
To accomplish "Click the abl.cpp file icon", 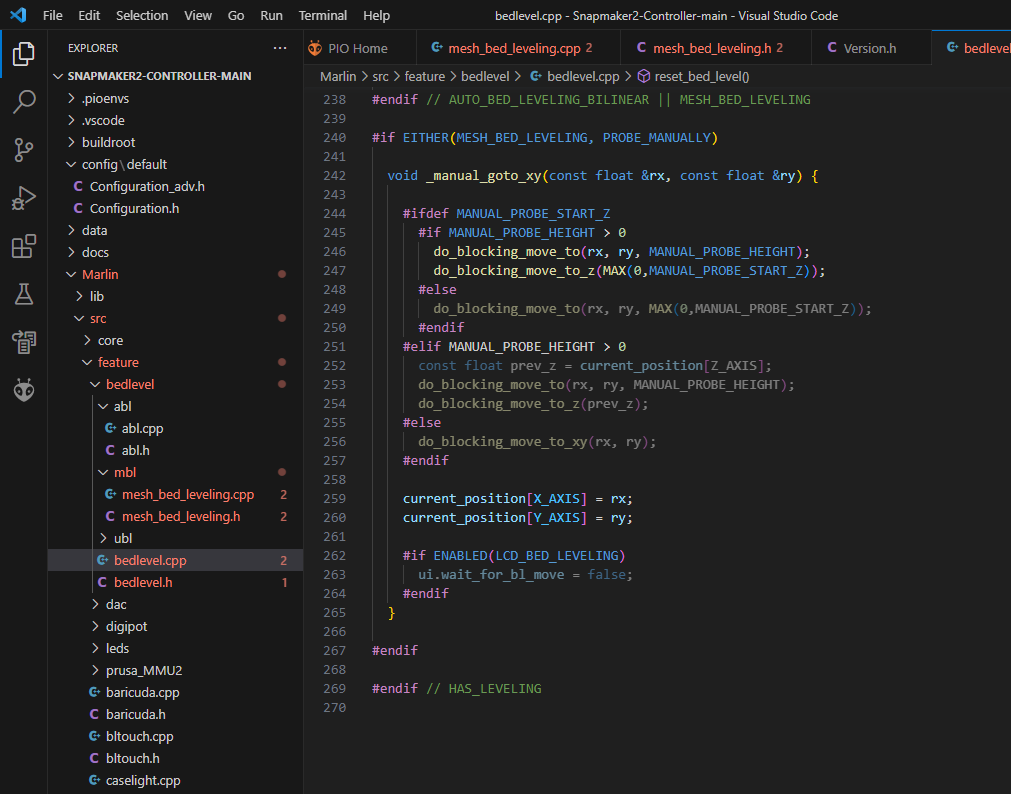I will point(110,428).
